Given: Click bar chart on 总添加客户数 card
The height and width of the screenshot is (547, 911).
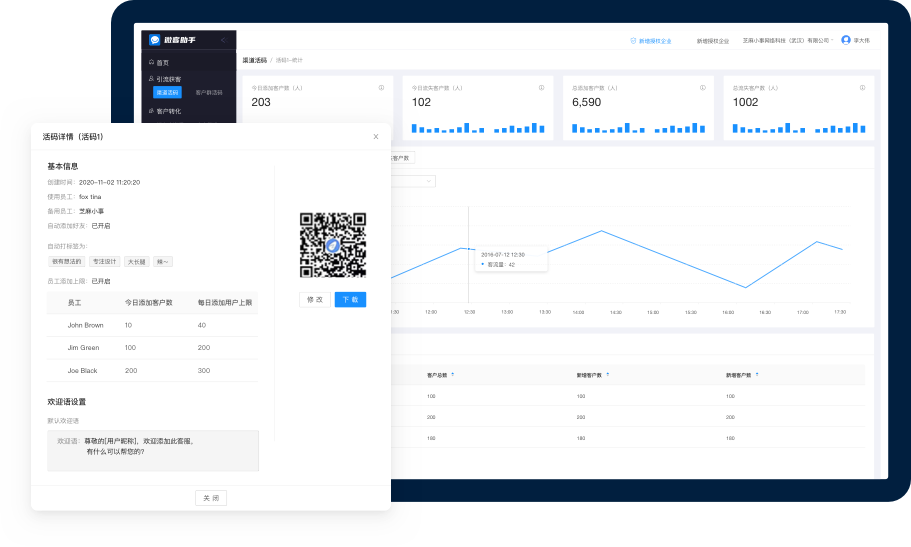Looking at the screenshot, I should coord(638,128).
